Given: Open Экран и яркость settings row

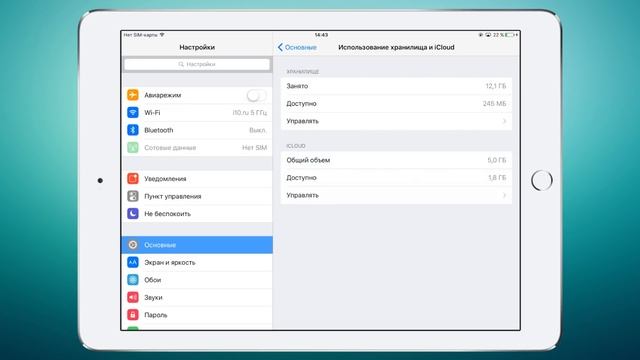Looking at the screenshot, I should 197,262.
